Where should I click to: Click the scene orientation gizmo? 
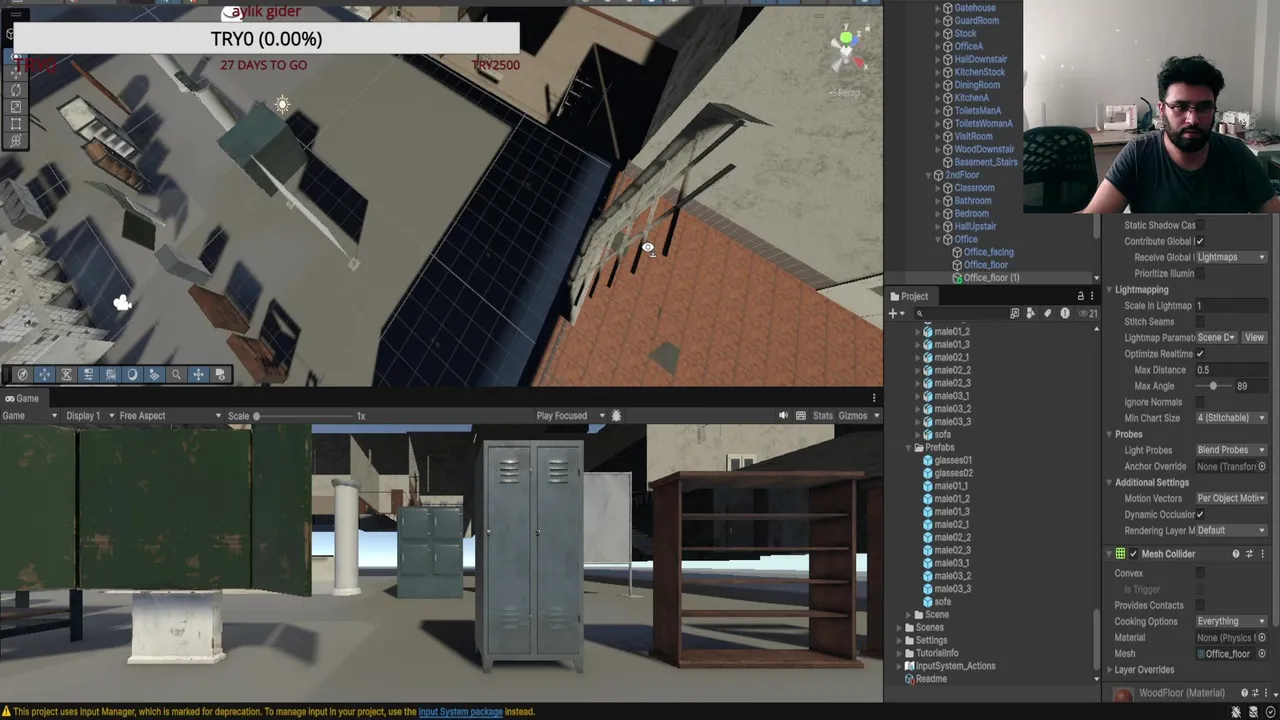pos(848,50)
